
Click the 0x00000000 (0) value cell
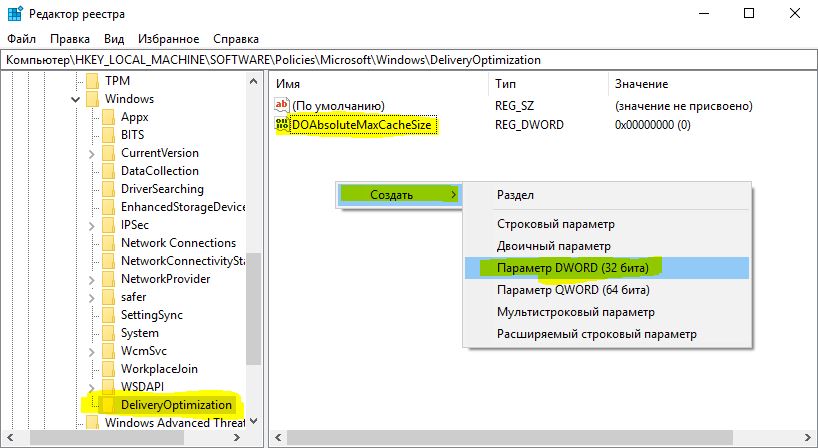coord(653,125)
